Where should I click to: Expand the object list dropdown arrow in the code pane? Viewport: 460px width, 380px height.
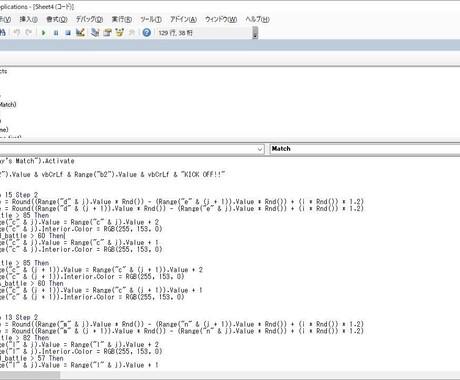click(x=260, y=149)
